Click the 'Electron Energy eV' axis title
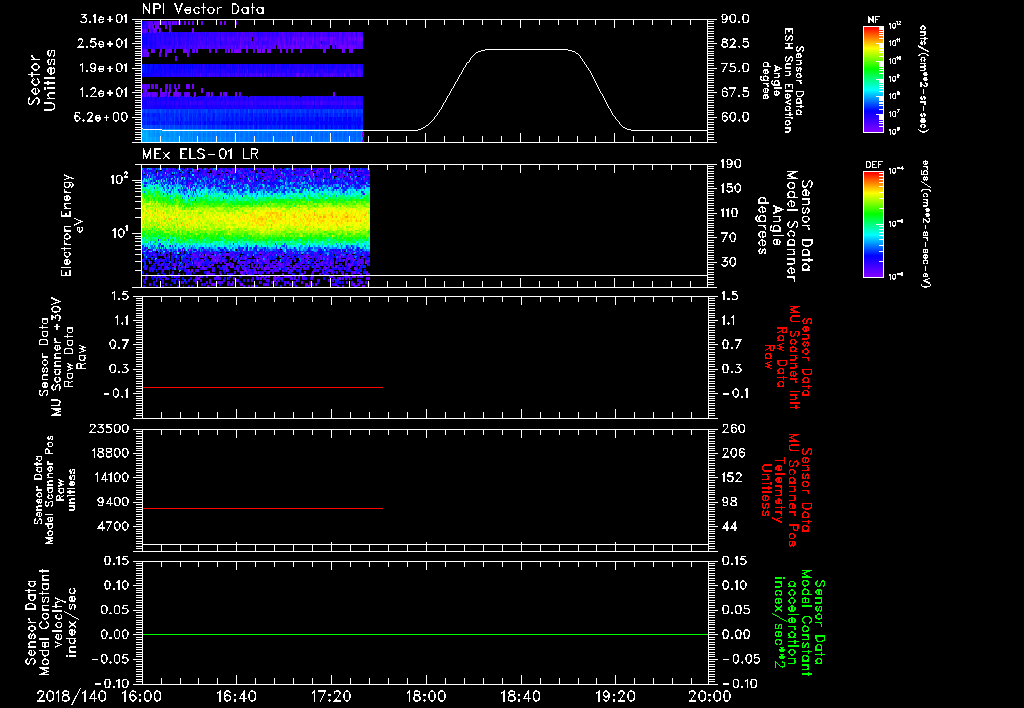Screen dimensions: 1024x708 click(x=72, y=225)
